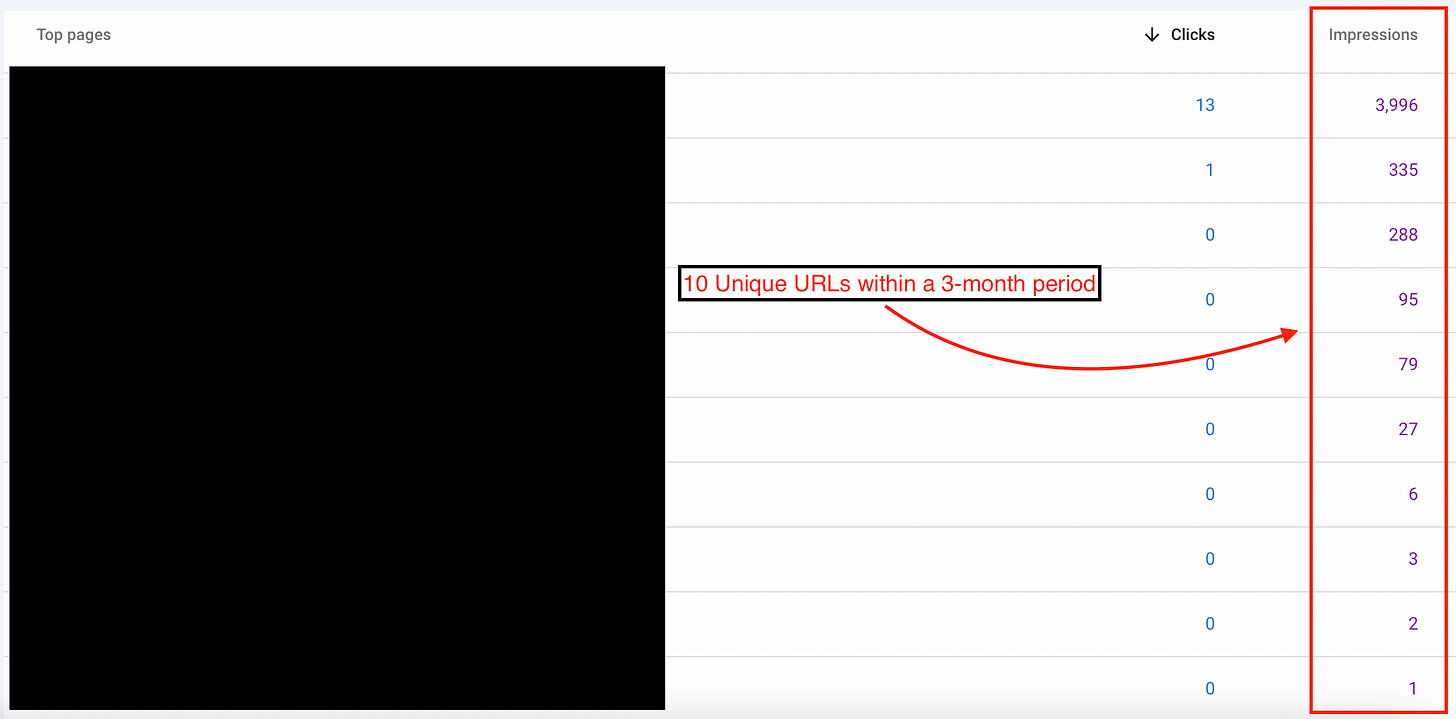Image resolution: width=1456 pixels, height=719 pixels.
Task: Sort by the Clicks column header
Action: pyautogui.click(x=1193, y=35)
